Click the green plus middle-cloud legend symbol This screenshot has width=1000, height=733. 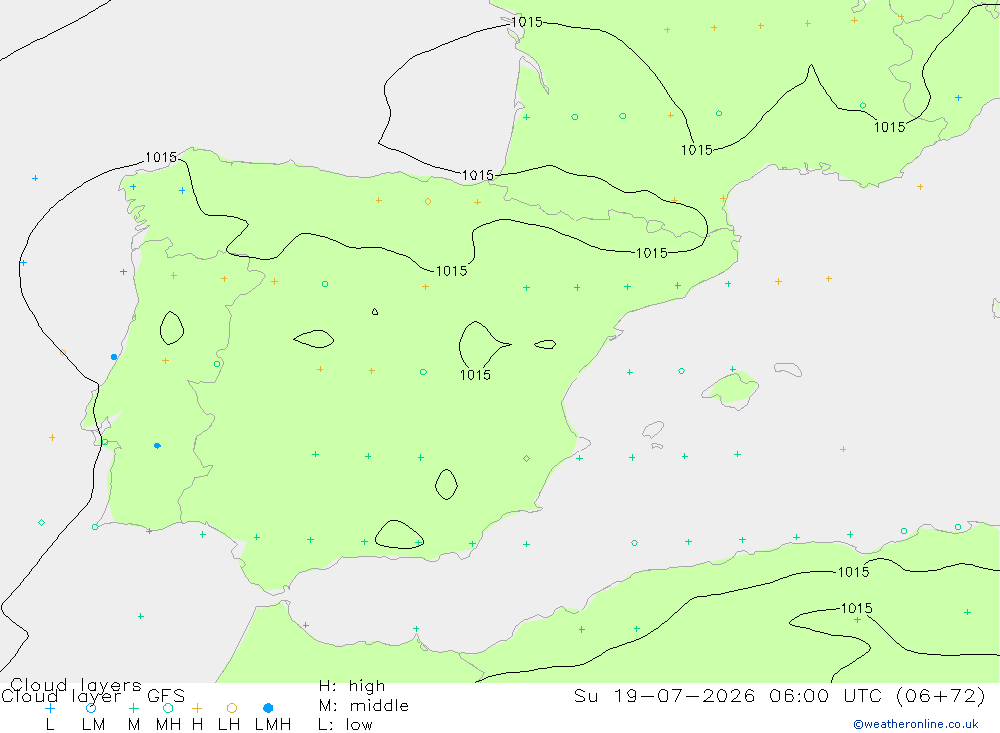pos(133,708)
